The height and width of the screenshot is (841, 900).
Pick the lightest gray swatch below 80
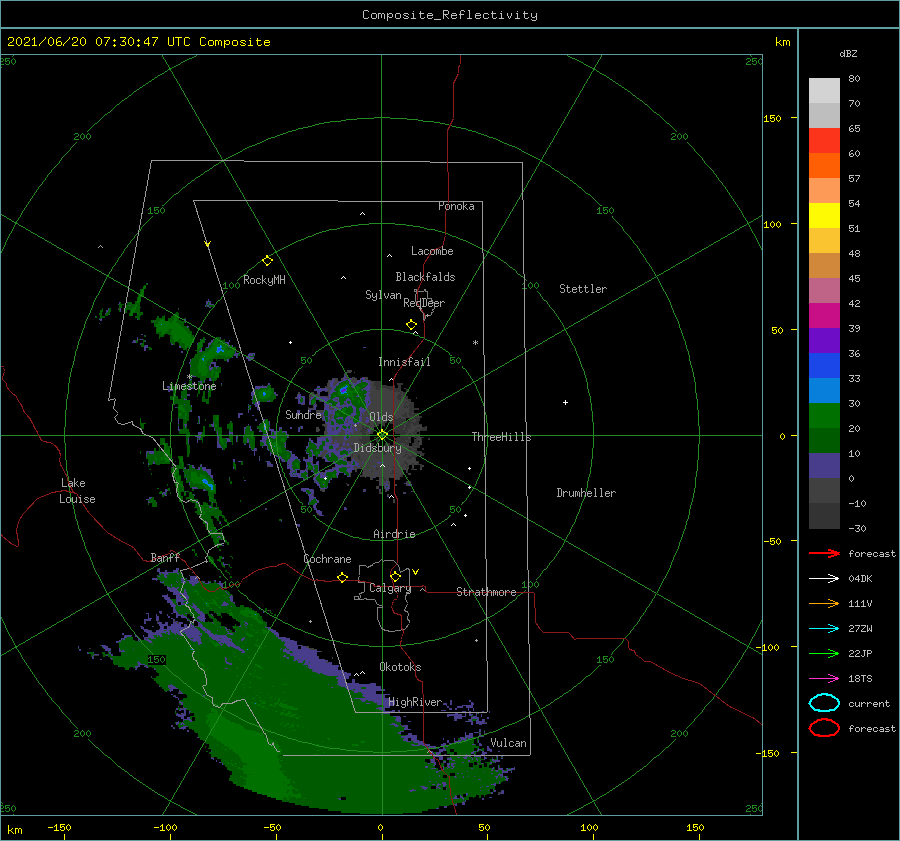824,90
